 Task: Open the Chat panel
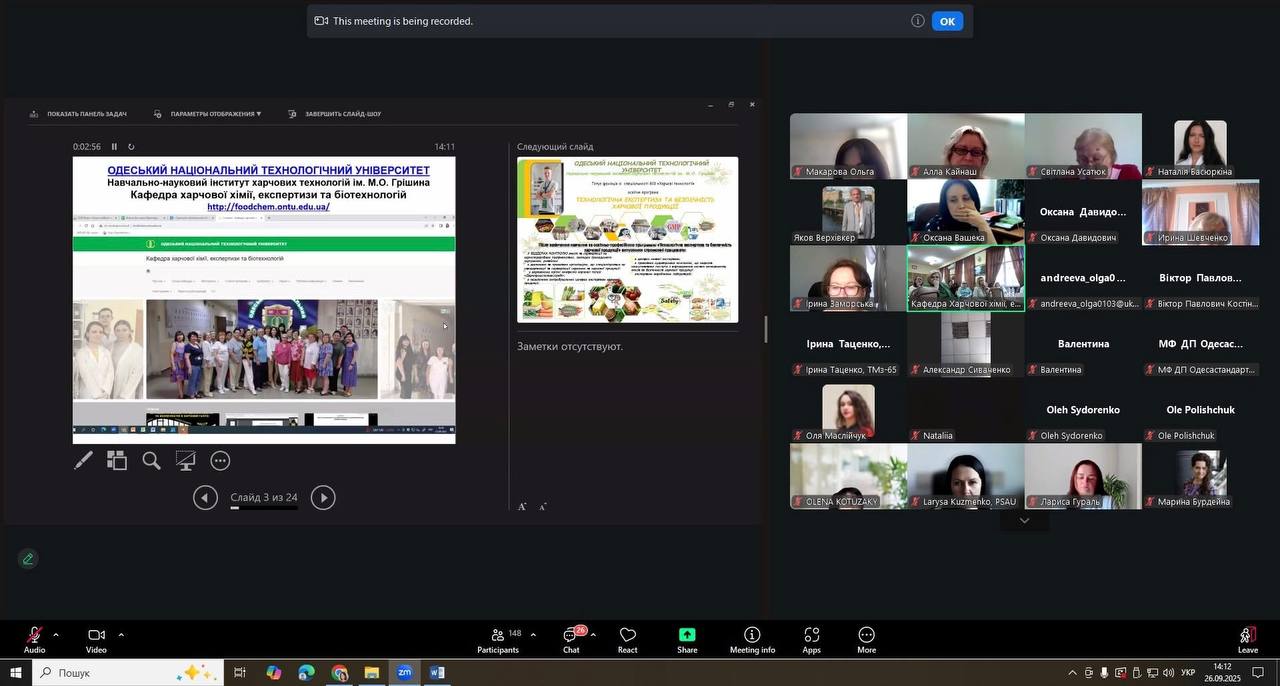click(x=571, y=640)
